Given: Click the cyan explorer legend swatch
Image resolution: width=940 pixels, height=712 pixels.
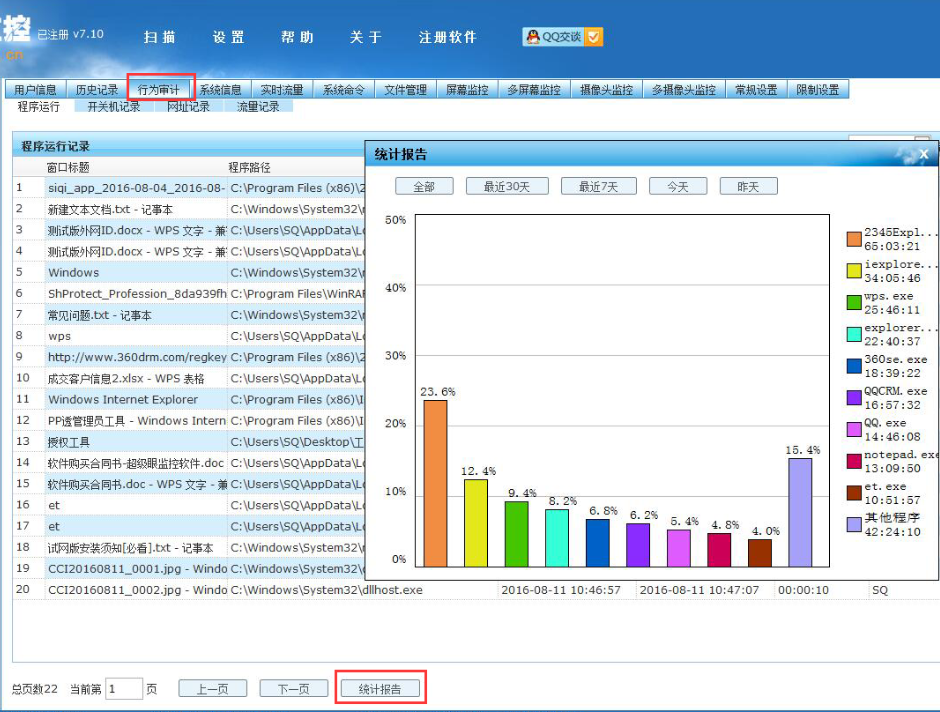Looking at the screenshot, I should tap(854, 334).
